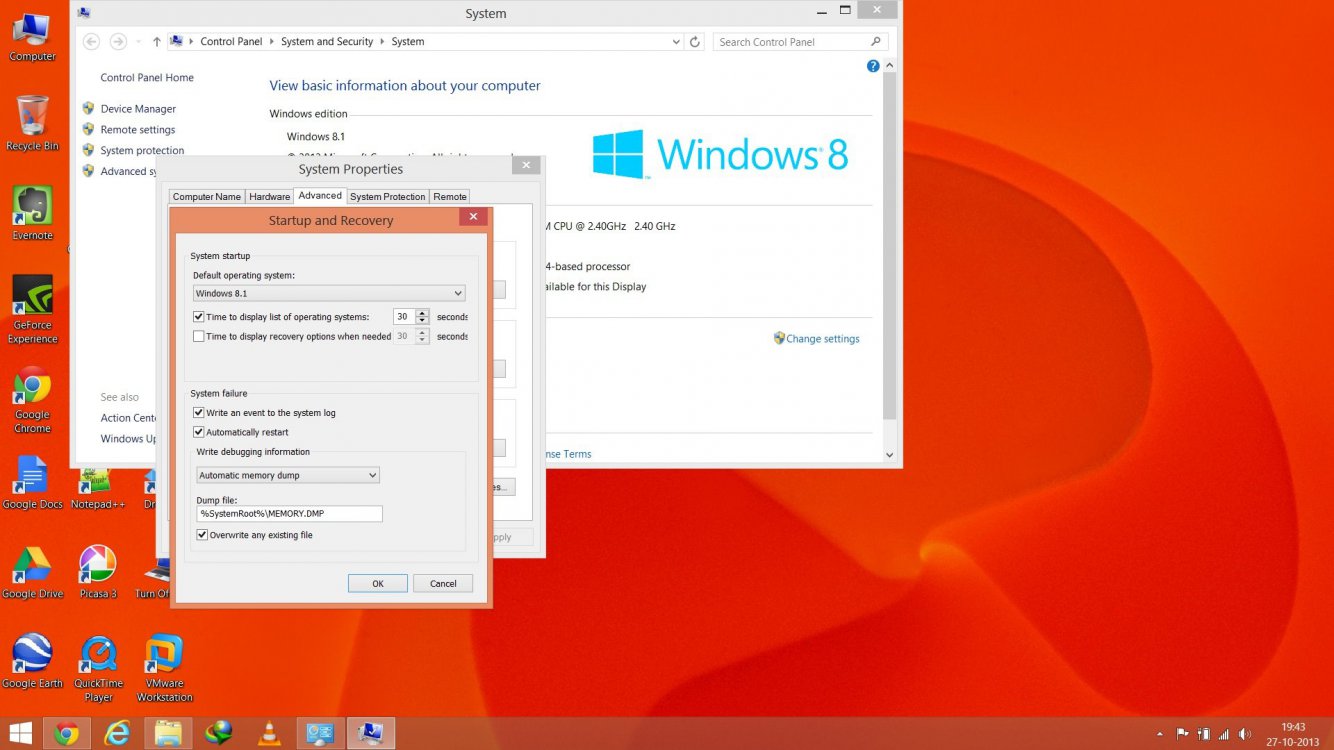Viewport: 1334px width, 750px height.
Task: Click OK in Startup and Recovery
Action: pyautogui.click(x=378, y=584)
